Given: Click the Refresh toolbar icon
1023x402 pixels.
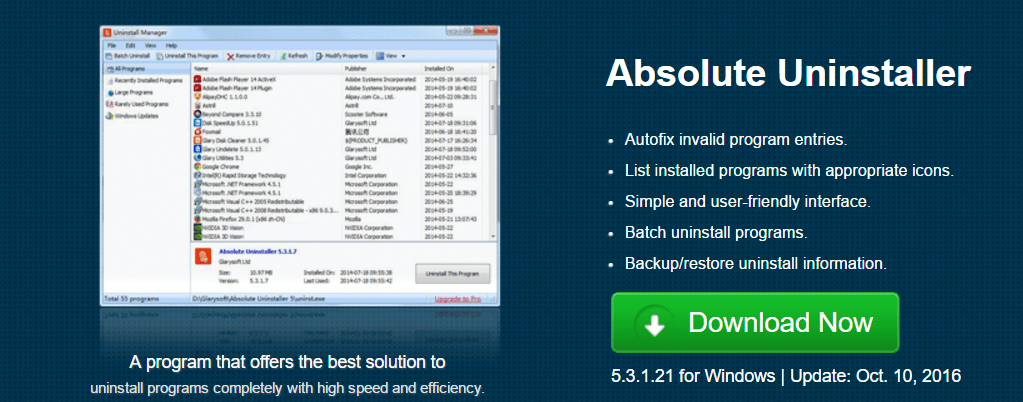Looking at the screenshot, I should coord(284,56).
